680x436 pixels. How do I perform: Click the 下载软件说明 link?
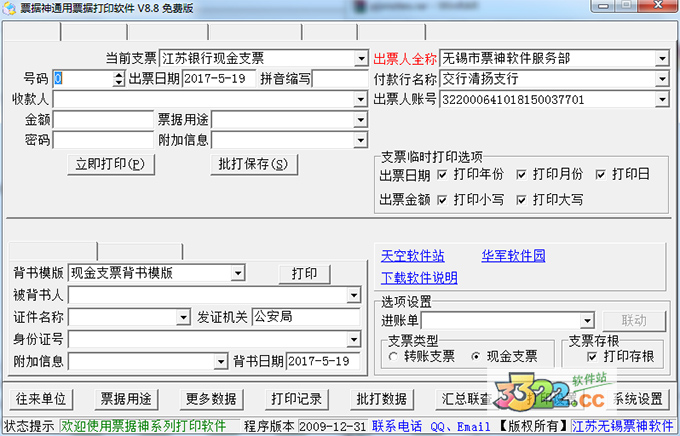(419, 278)
